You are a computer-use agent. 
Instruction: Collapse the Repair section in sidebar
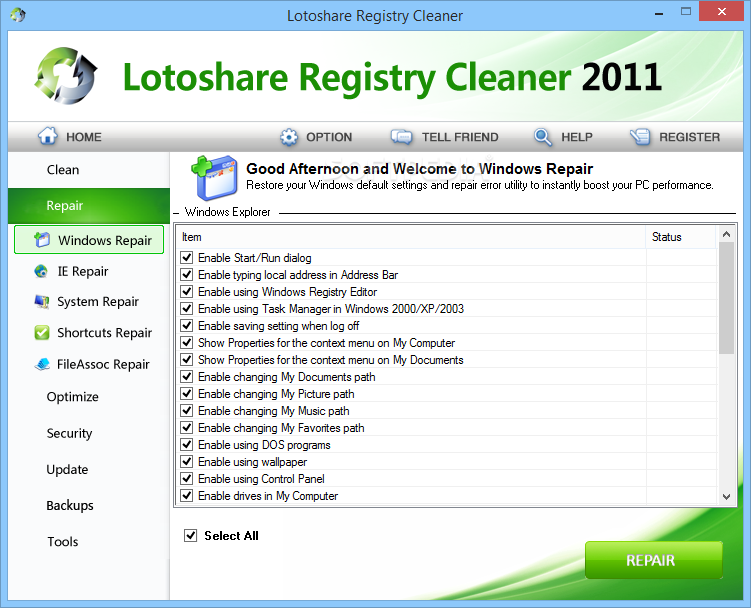click(x=89, y=206)
